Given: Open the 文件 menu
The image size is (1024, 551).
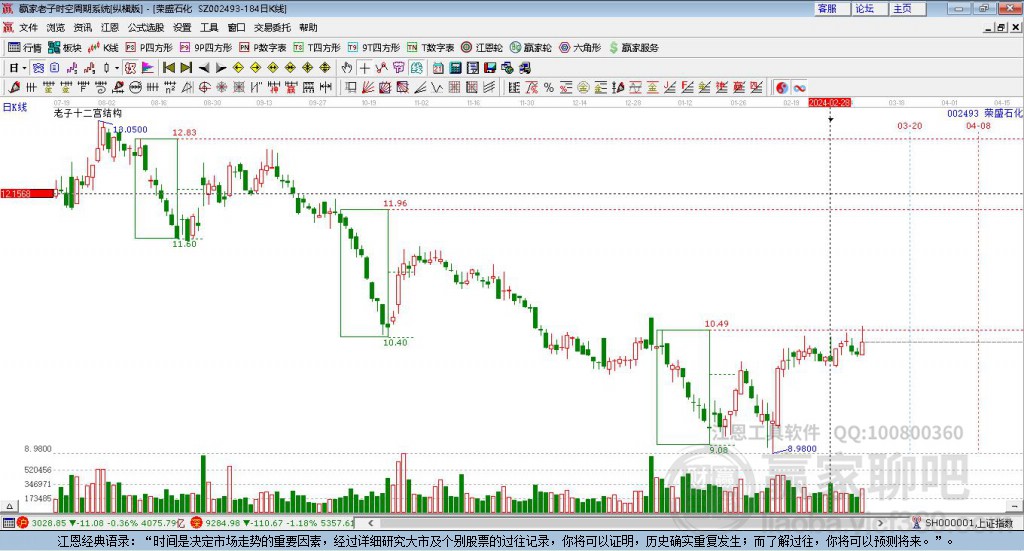Looking at the screenshot, I should [x=29, y=27].
